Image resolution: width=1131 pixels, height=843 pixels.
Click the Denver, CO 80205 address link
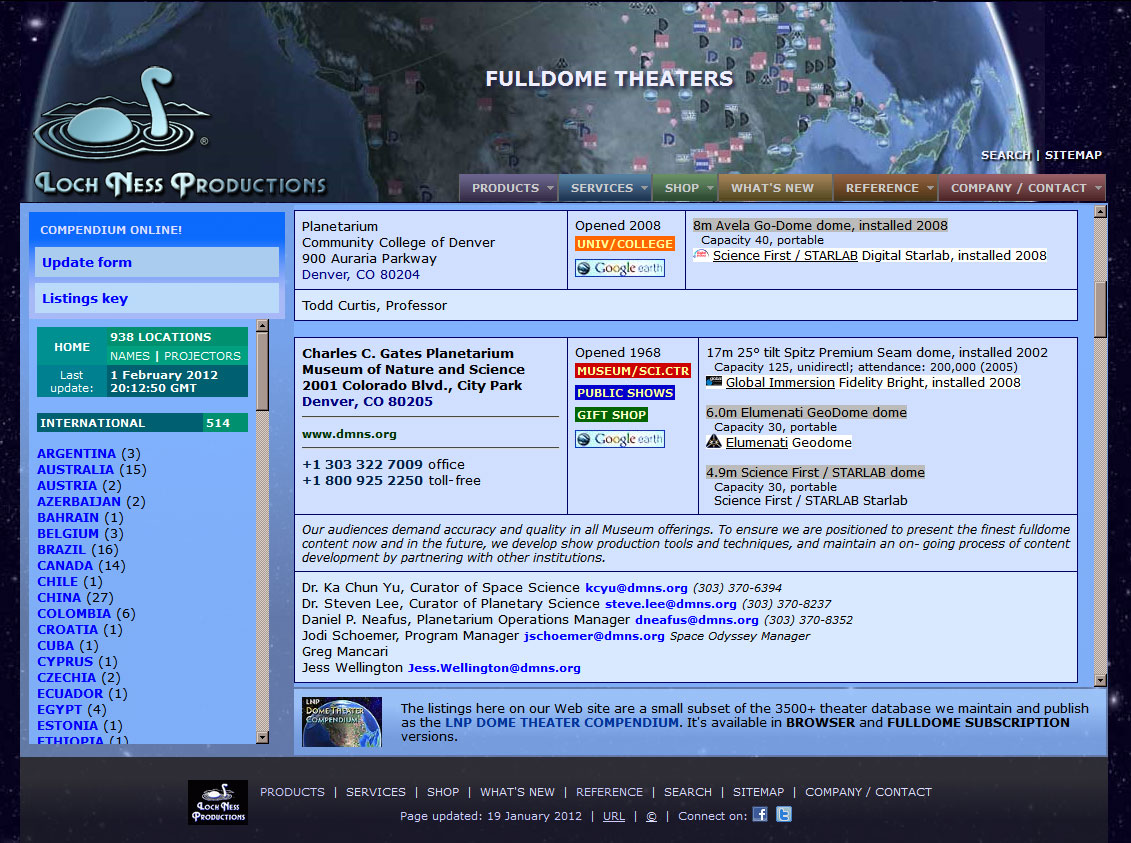367,402
